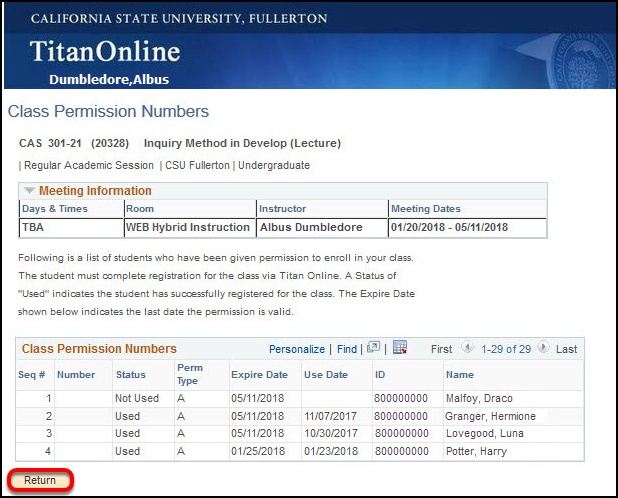This screenshot has width=618, height=498.
Task: Click use date 10/30/2017
Action: click(x=331, y=433)
